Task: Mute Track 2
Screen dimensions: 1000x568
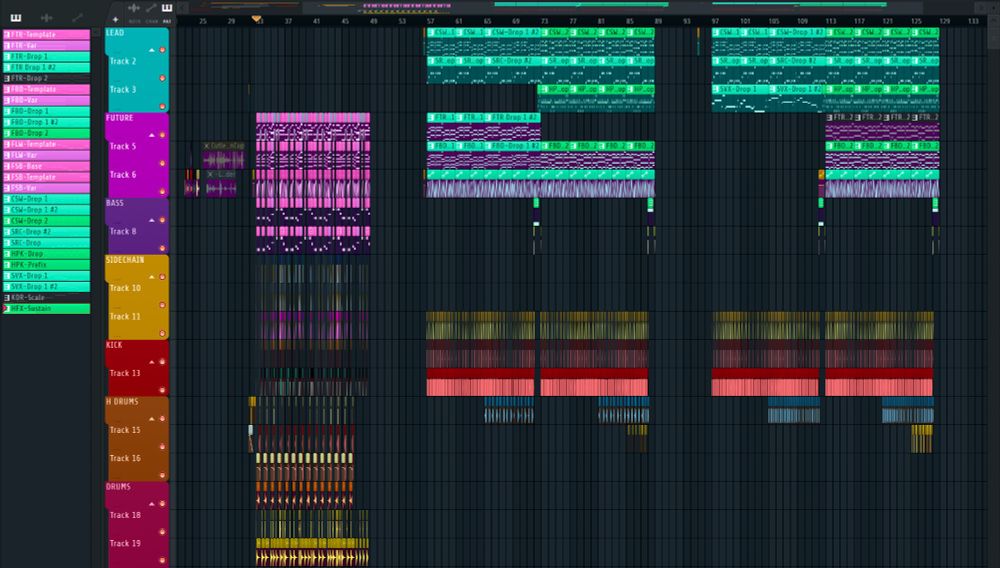Action: (162, 78)
